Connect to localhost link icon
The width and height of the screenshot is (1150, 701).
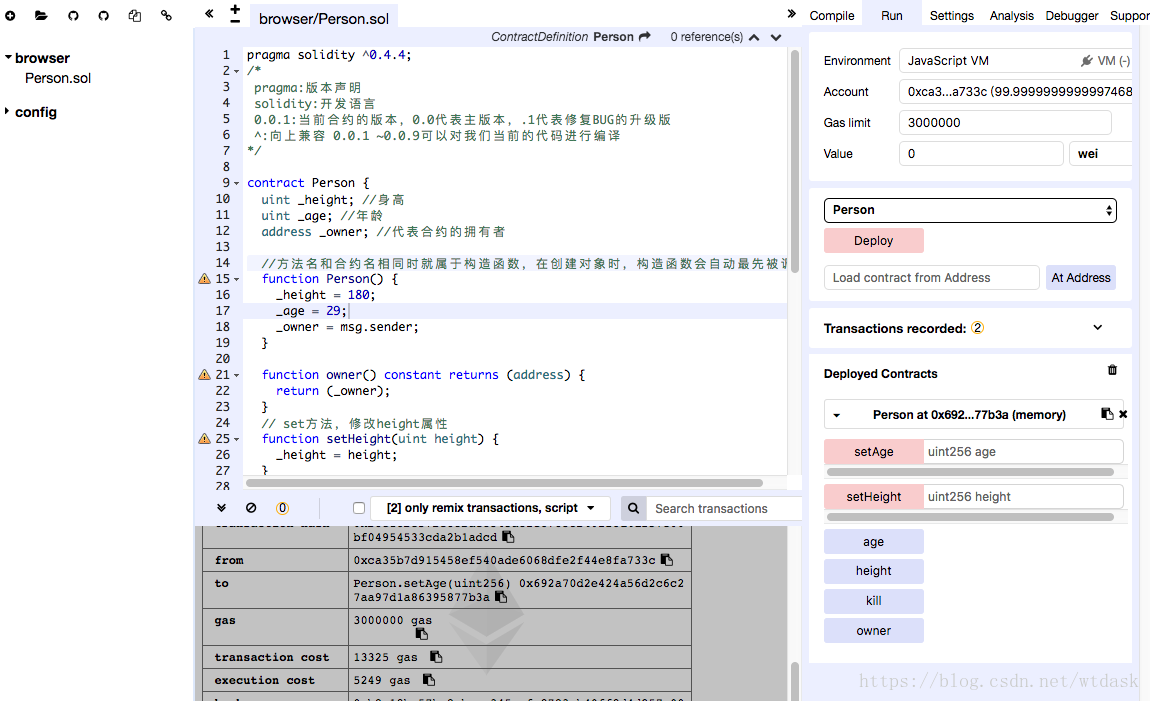[x=166, y=15]
